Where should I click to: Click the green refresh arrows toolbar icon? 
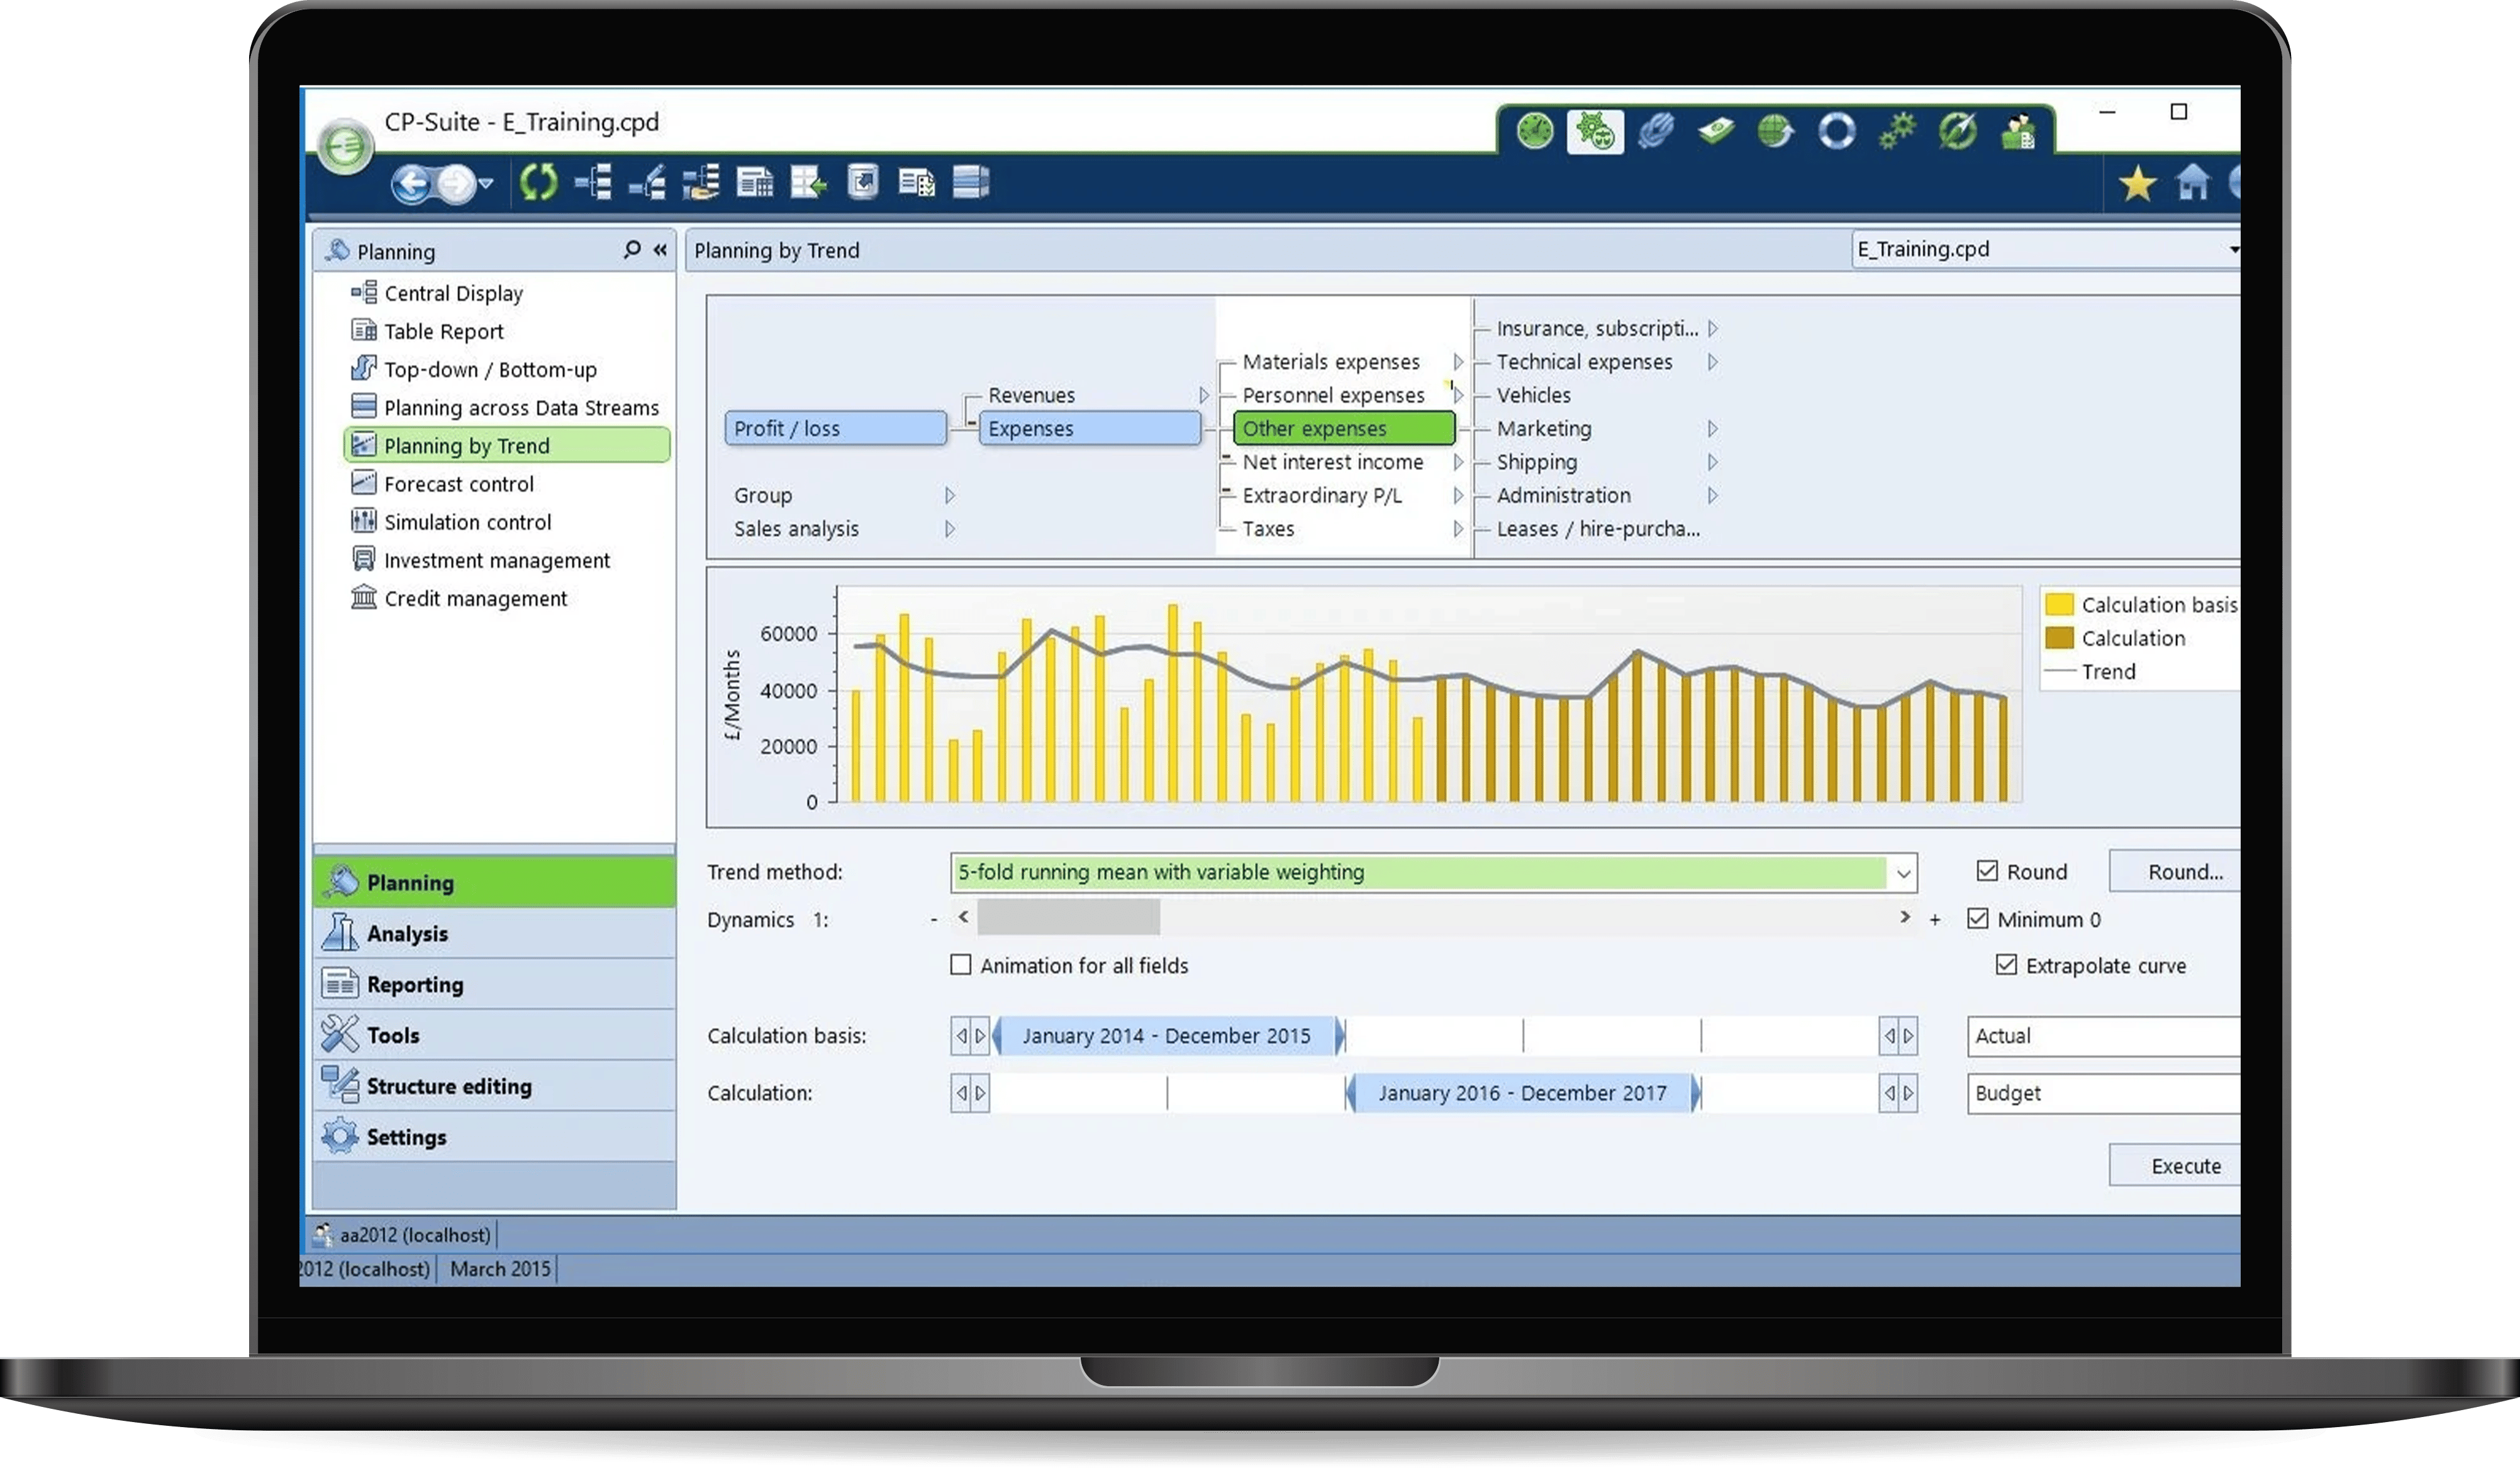point(538,182)
